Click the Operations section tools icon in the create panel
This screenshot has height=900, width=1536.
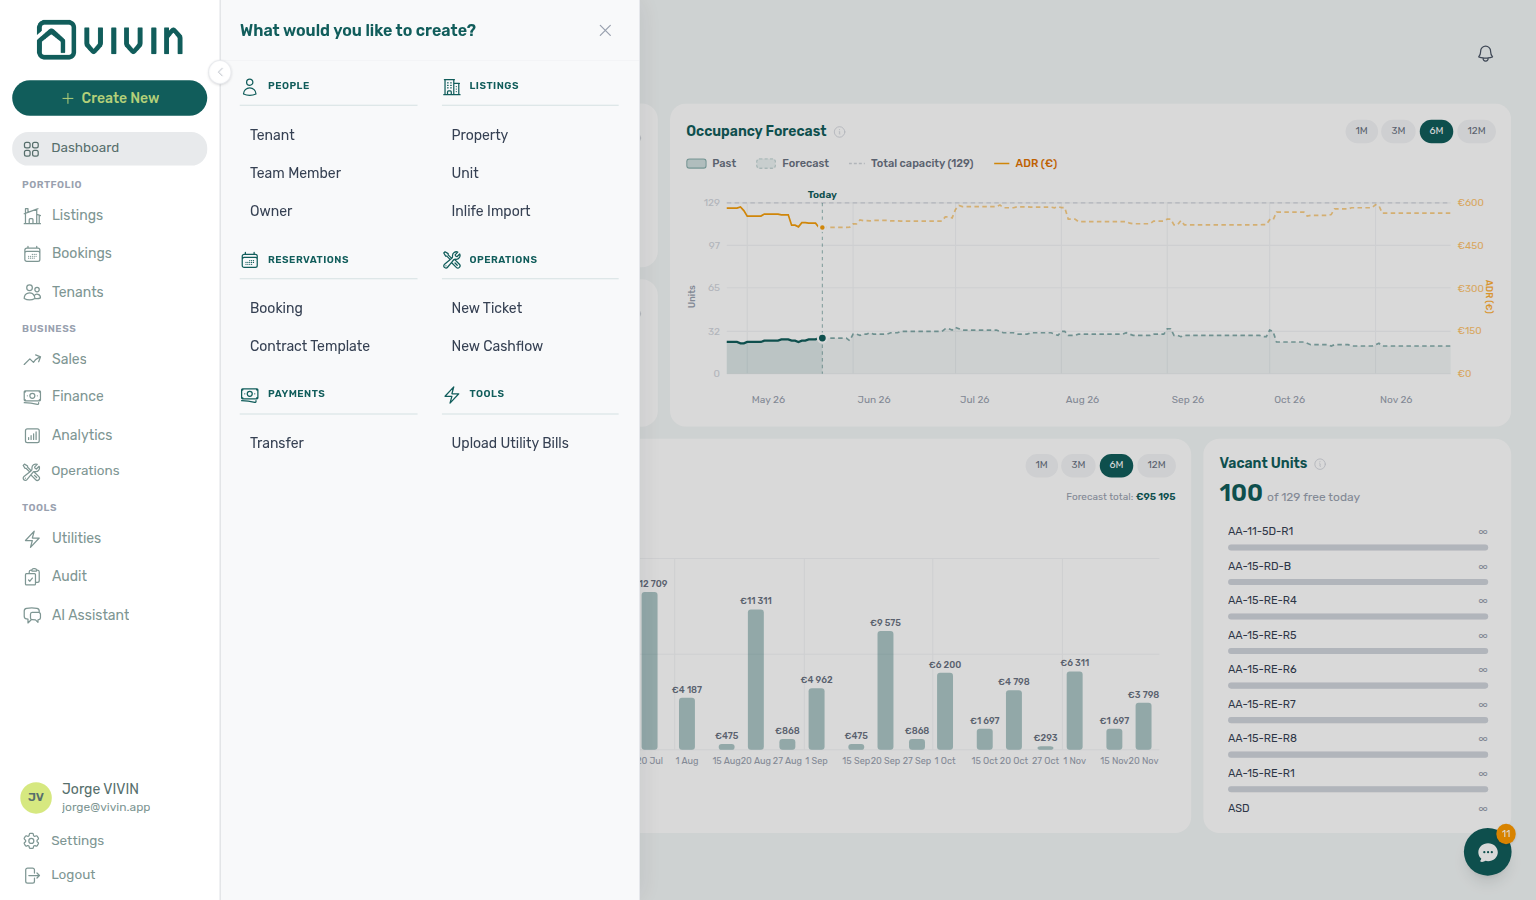click(x=452, y=260)
